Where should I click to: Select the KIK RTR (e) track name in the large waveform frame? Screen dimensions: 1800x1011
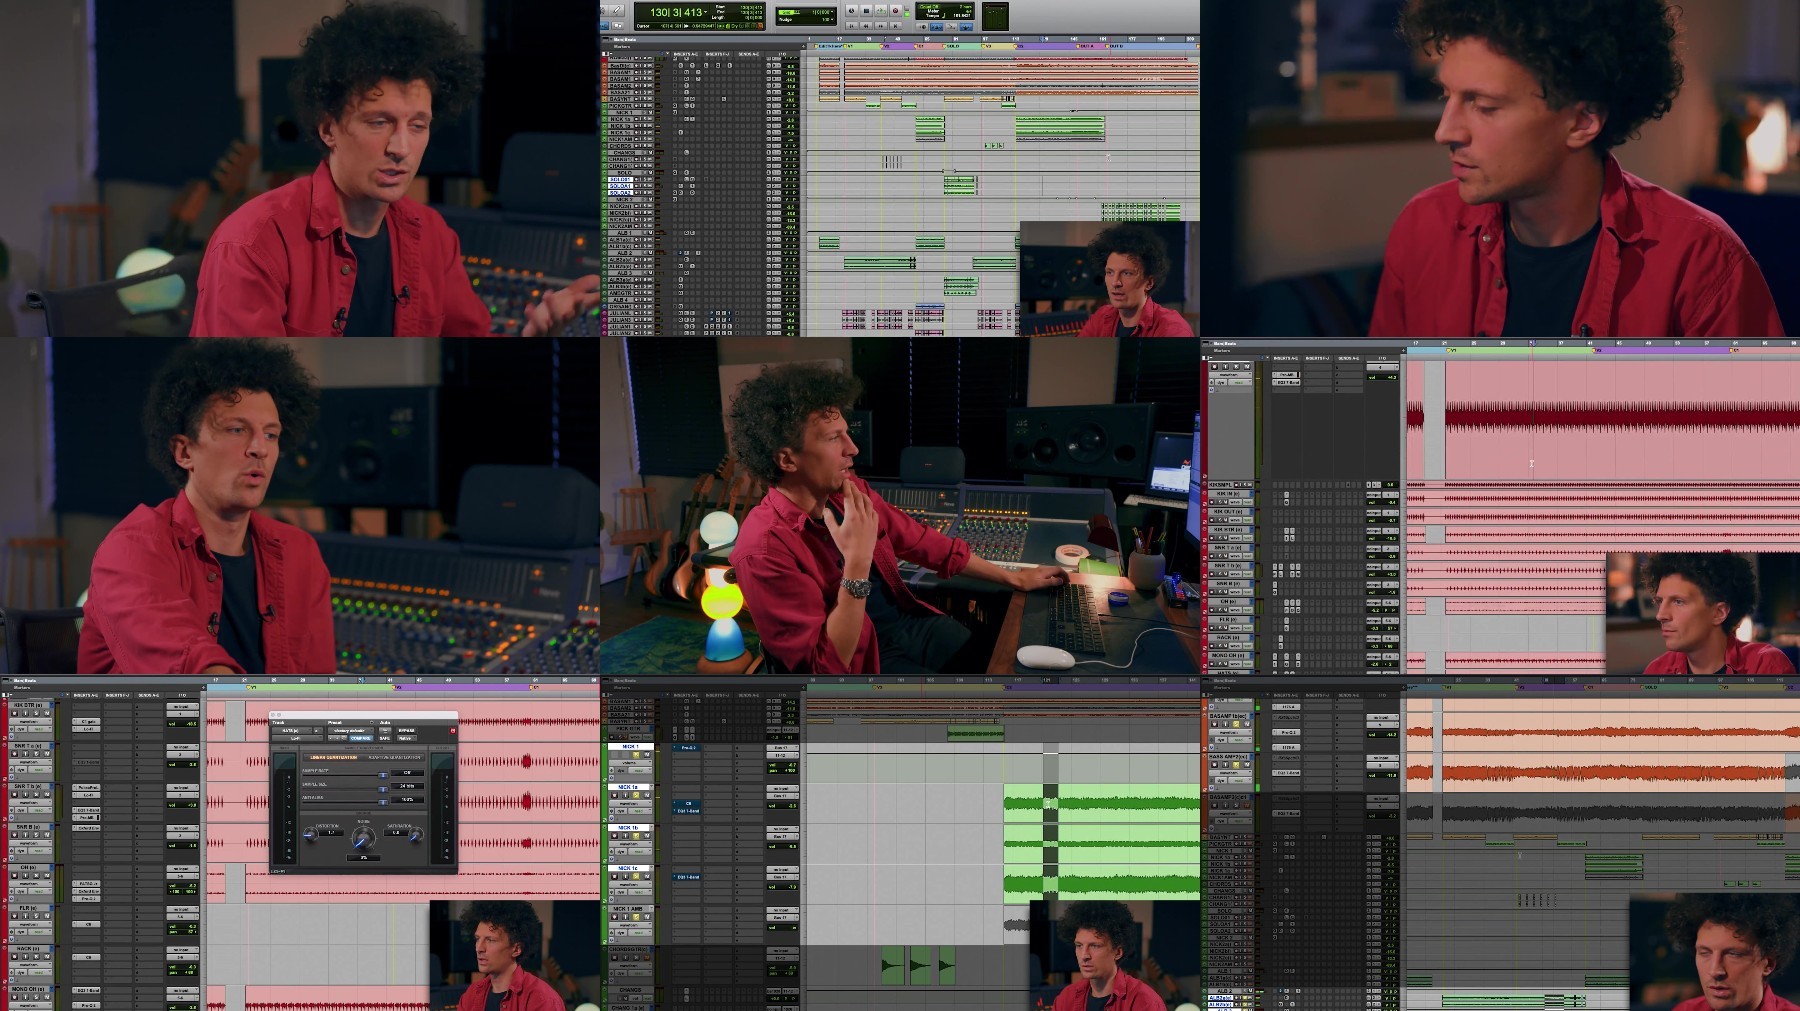pos(1228,530)
